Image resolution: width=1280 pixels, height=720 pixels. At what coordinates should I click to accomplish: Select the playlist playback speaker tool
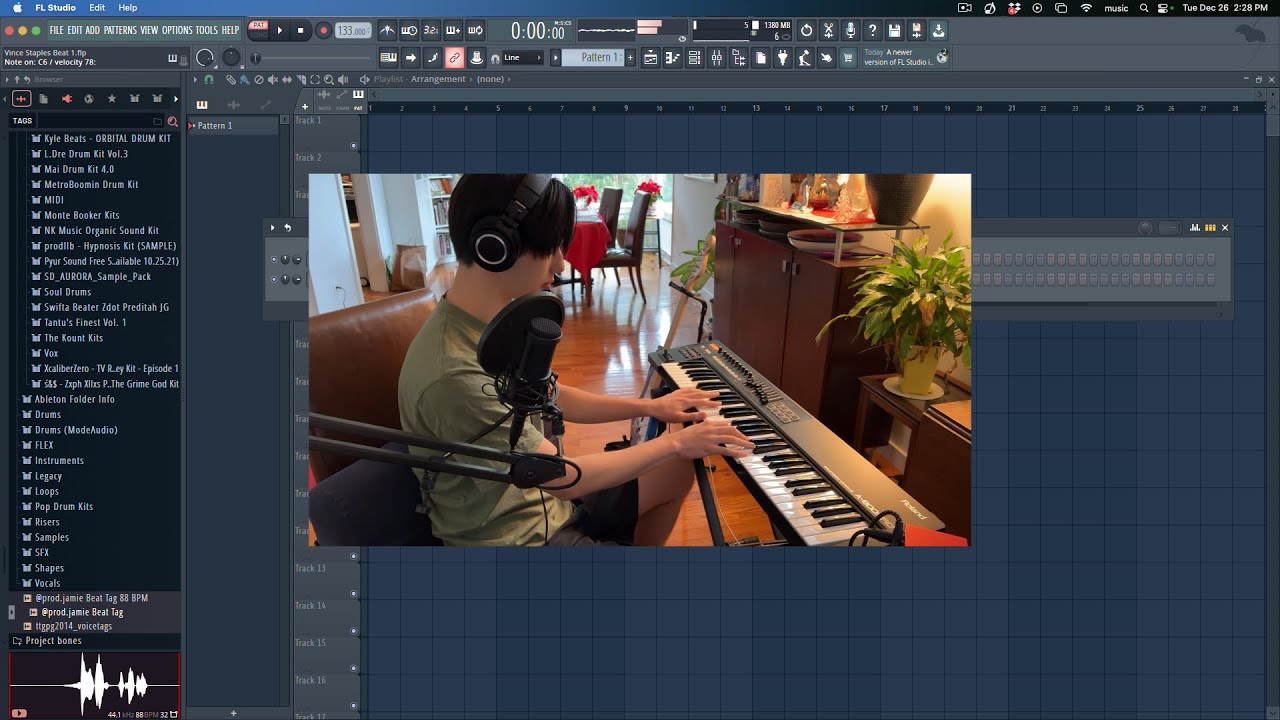(343, 79)
